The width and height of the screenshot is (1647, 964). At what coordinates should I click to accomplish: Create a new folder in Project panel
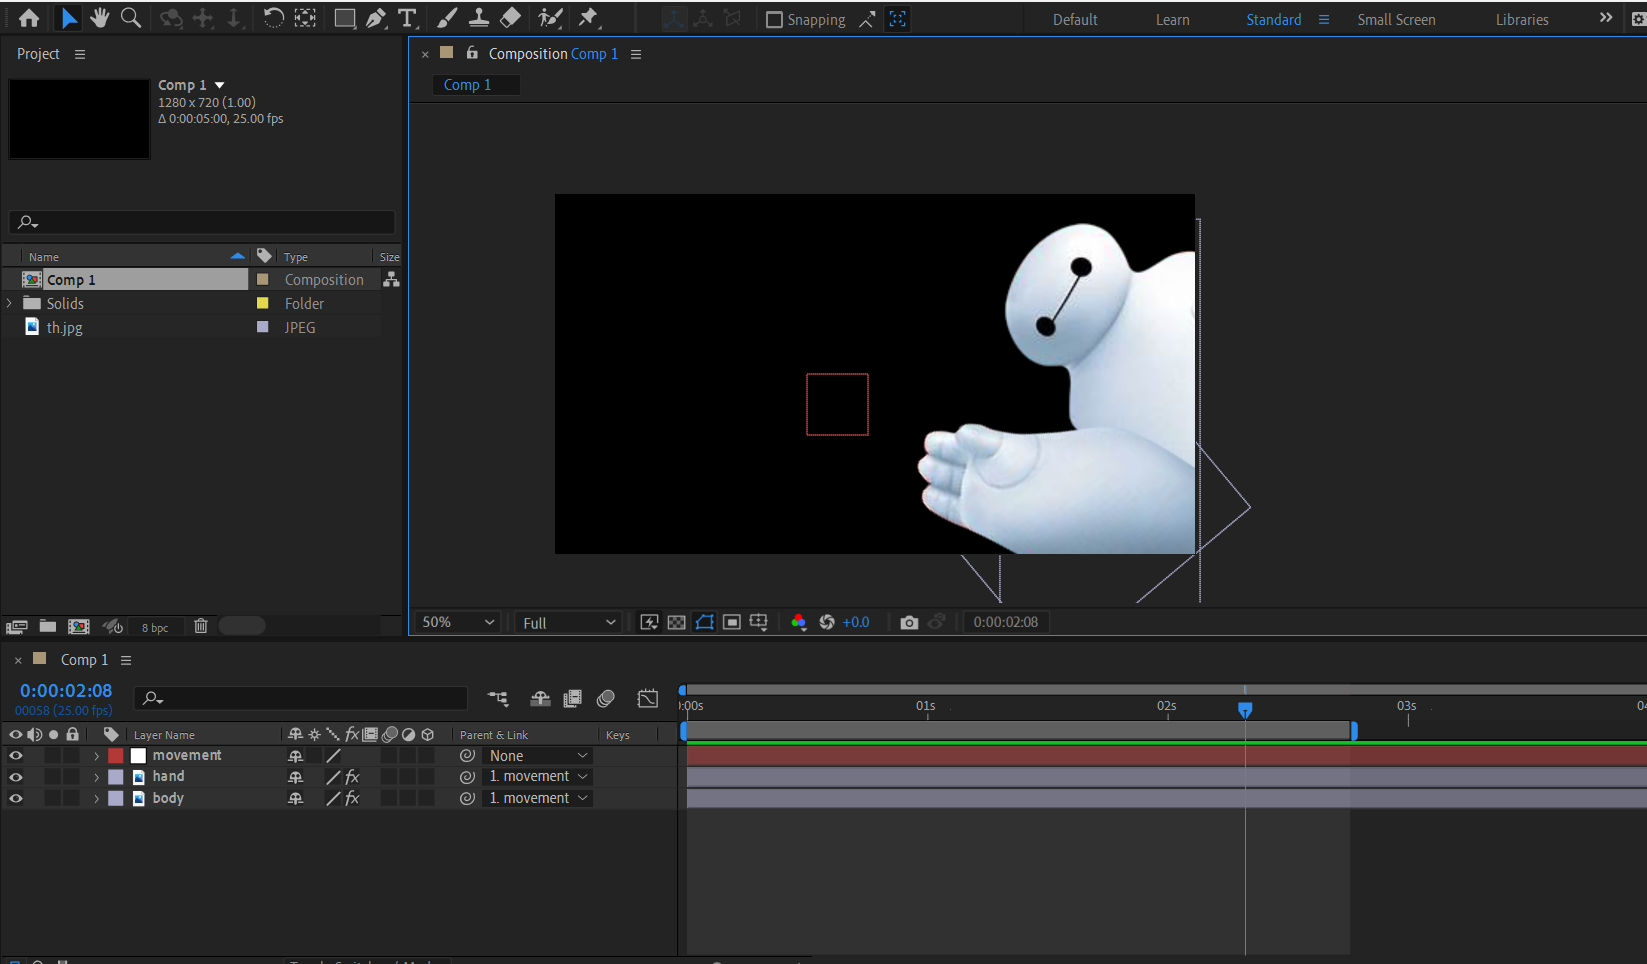(x=47, y=626)
